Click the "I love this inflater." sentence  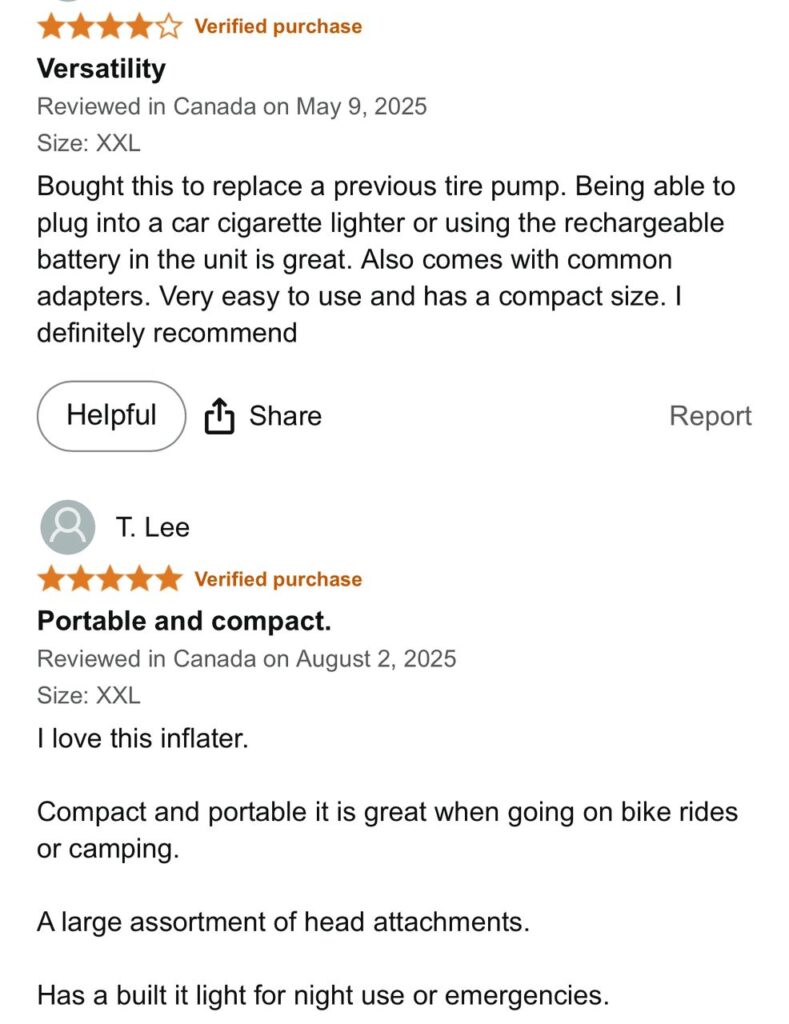(x=143, y=739)
